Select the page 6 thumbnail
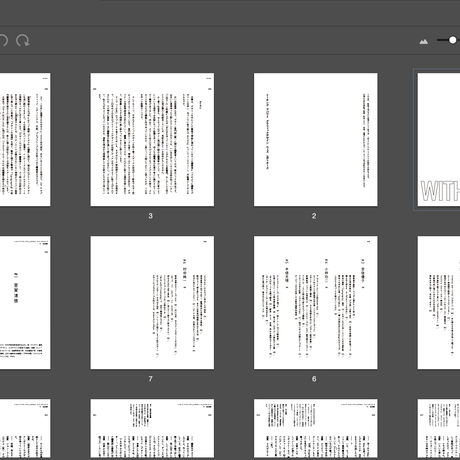This screenshot has height=460, width=460. pyautogui.click(x=316, y=302)
